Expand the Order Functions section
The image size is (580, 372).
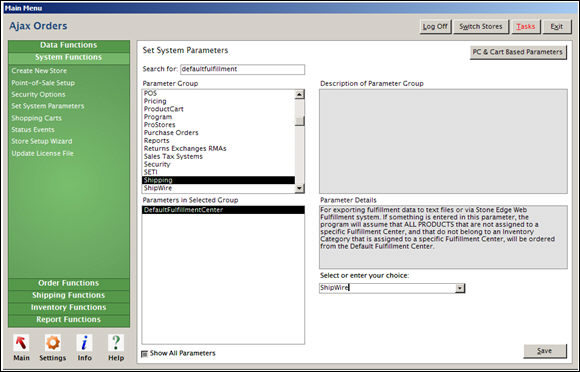(x=69, y=283)
